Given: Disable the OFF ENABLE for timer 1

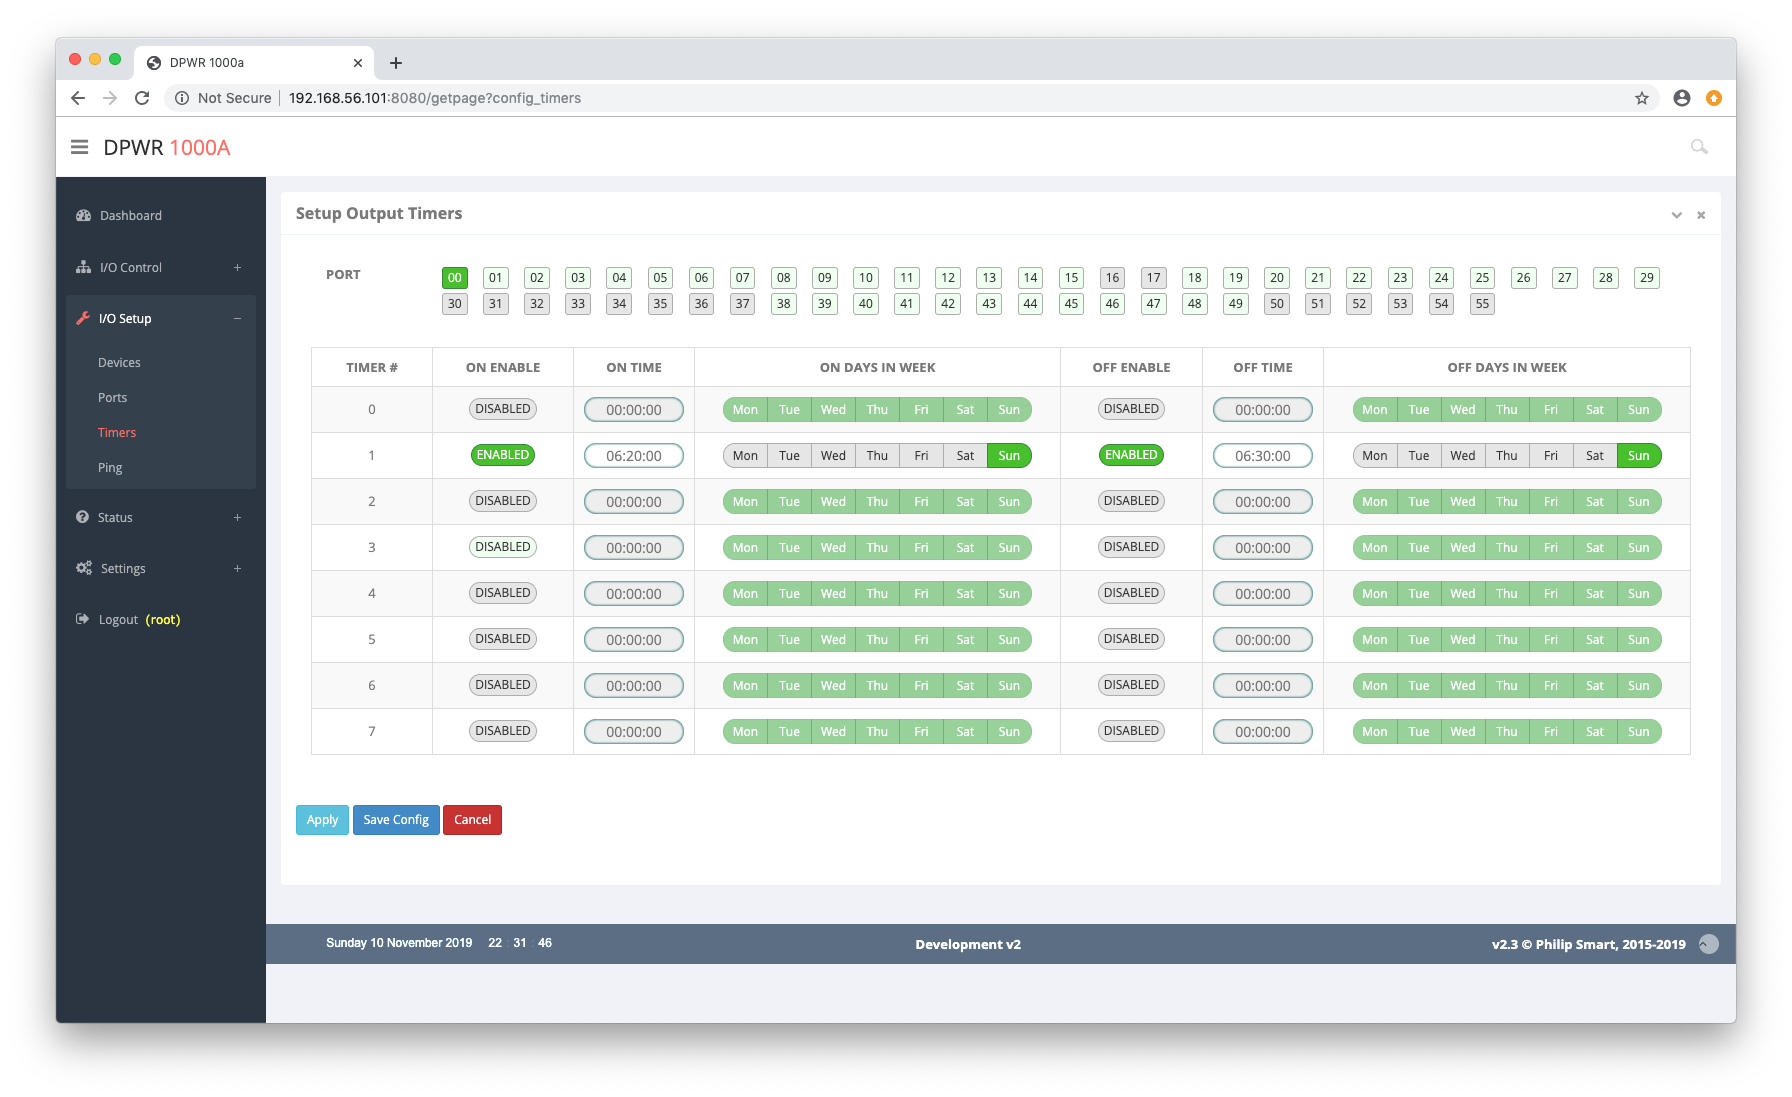Looking at the screenshot, I should (1130, 455).
